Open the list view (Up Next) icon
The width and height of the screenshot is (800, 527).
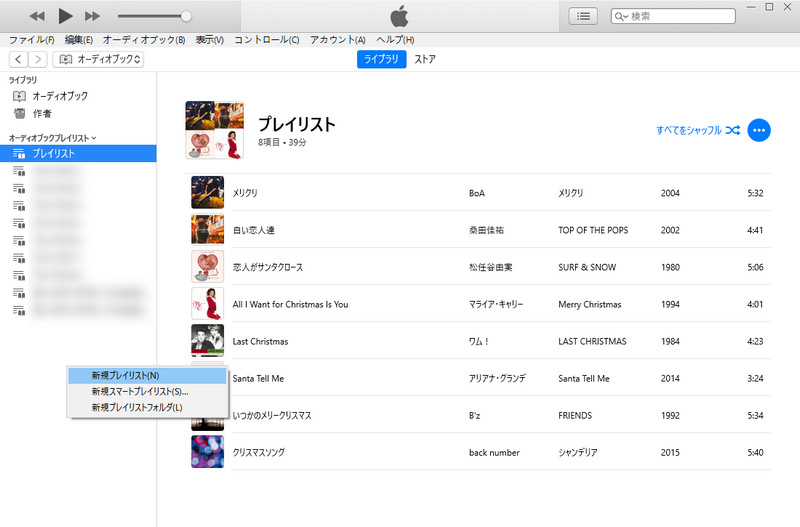pos(583,16)
